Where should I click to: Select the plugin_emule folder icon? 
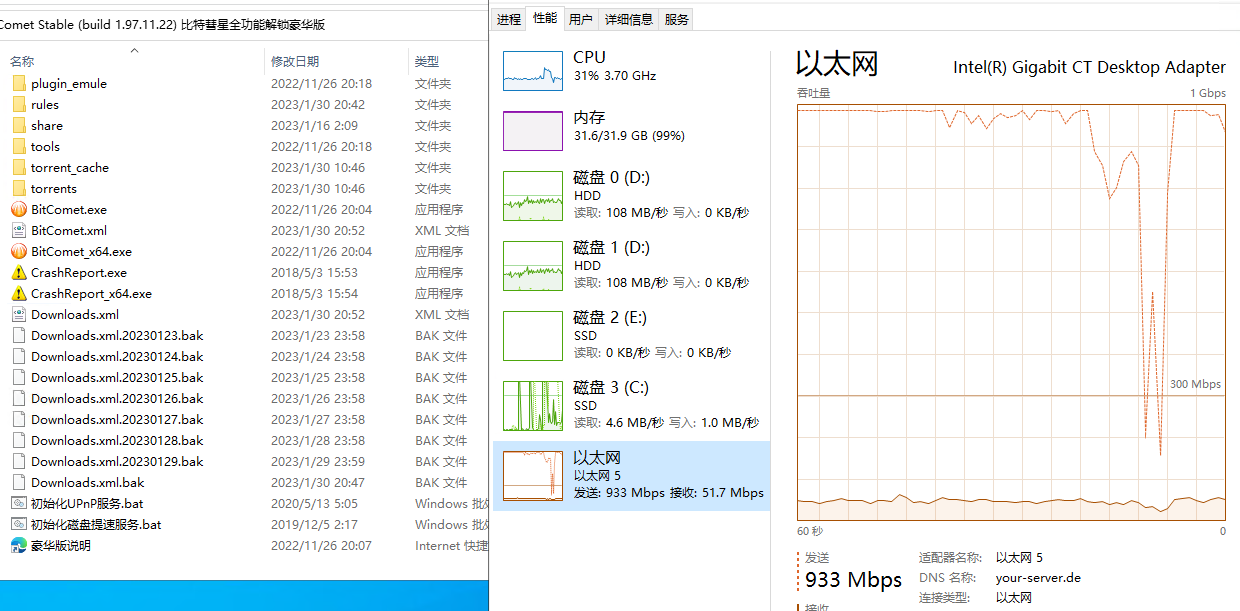[x=19, y=84]
